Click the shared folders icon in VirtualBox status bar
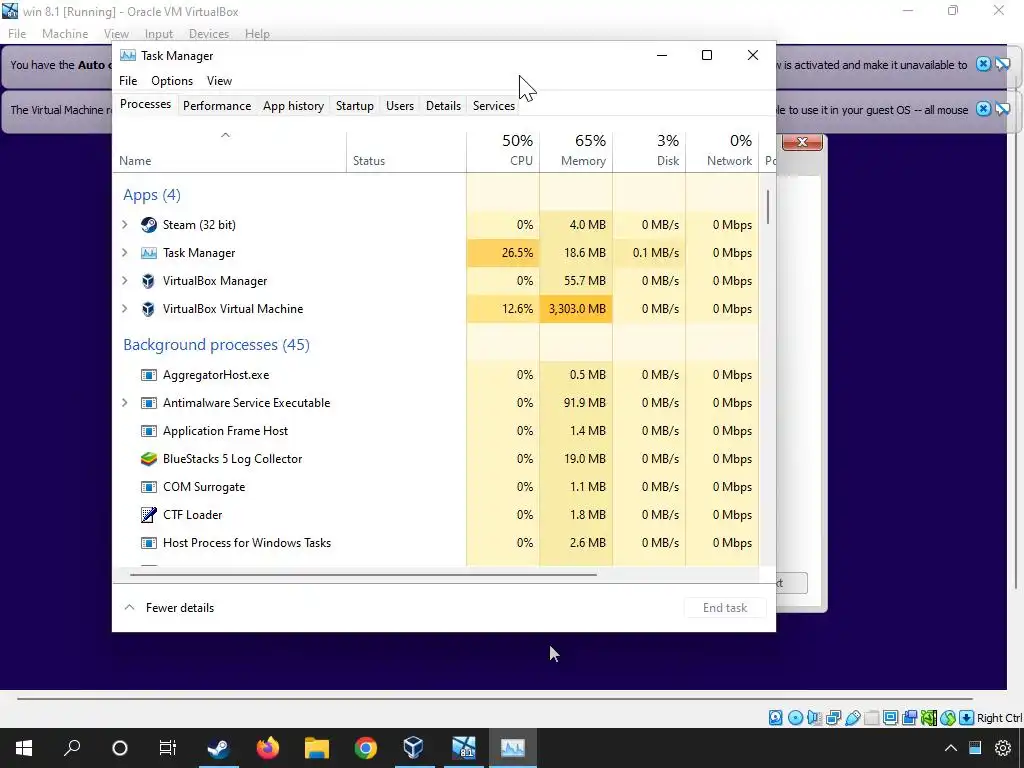Viewport: 1024px width, 768px height. (x=871, y=718)
